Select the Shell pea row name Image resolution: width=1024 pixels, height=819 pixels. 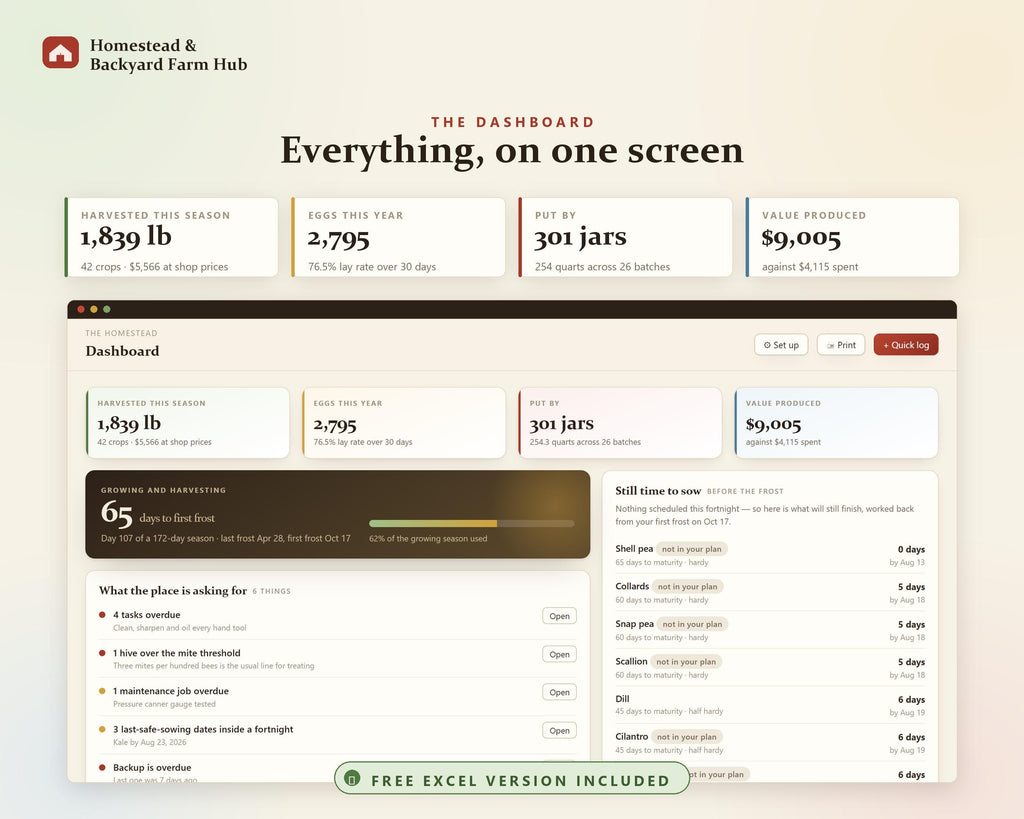point(634,549)
